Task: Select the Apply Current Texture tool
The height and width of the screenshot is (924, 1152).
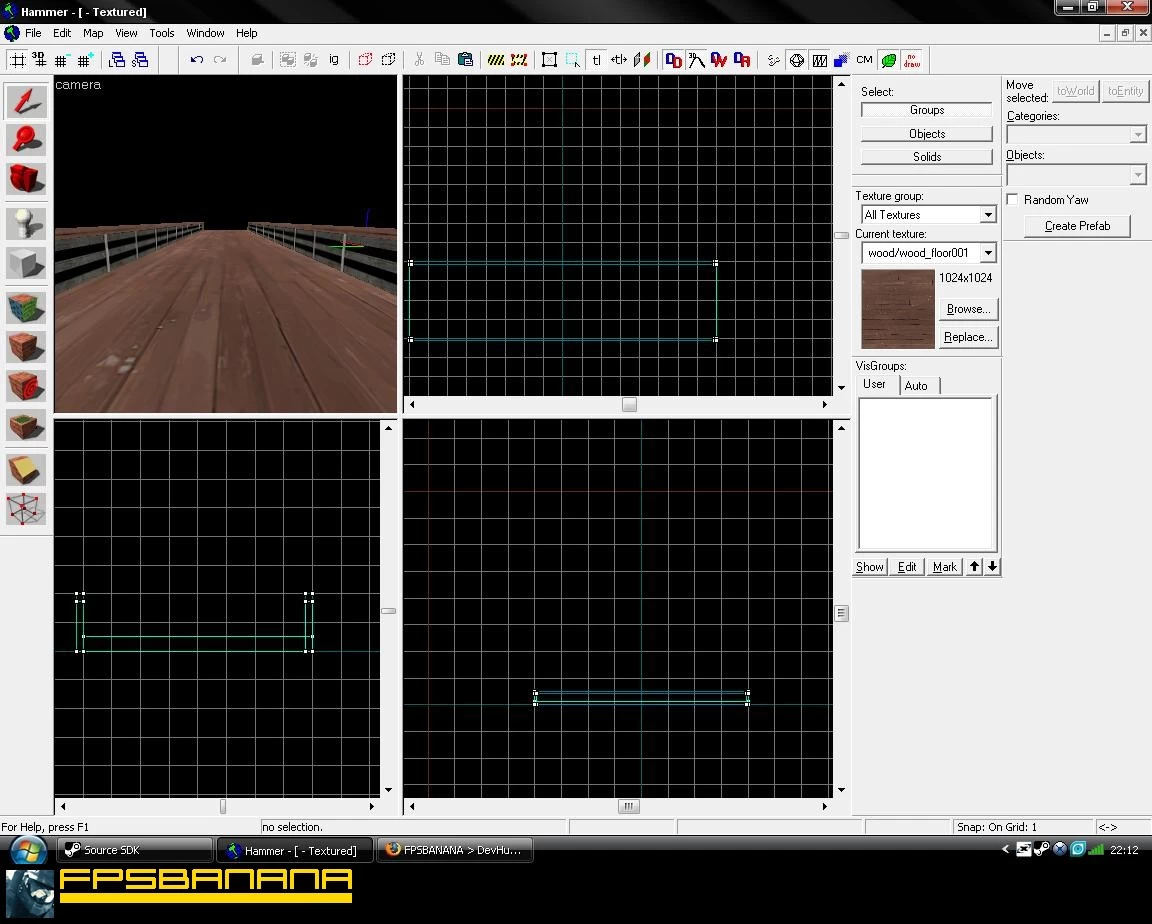Action: 26,347
